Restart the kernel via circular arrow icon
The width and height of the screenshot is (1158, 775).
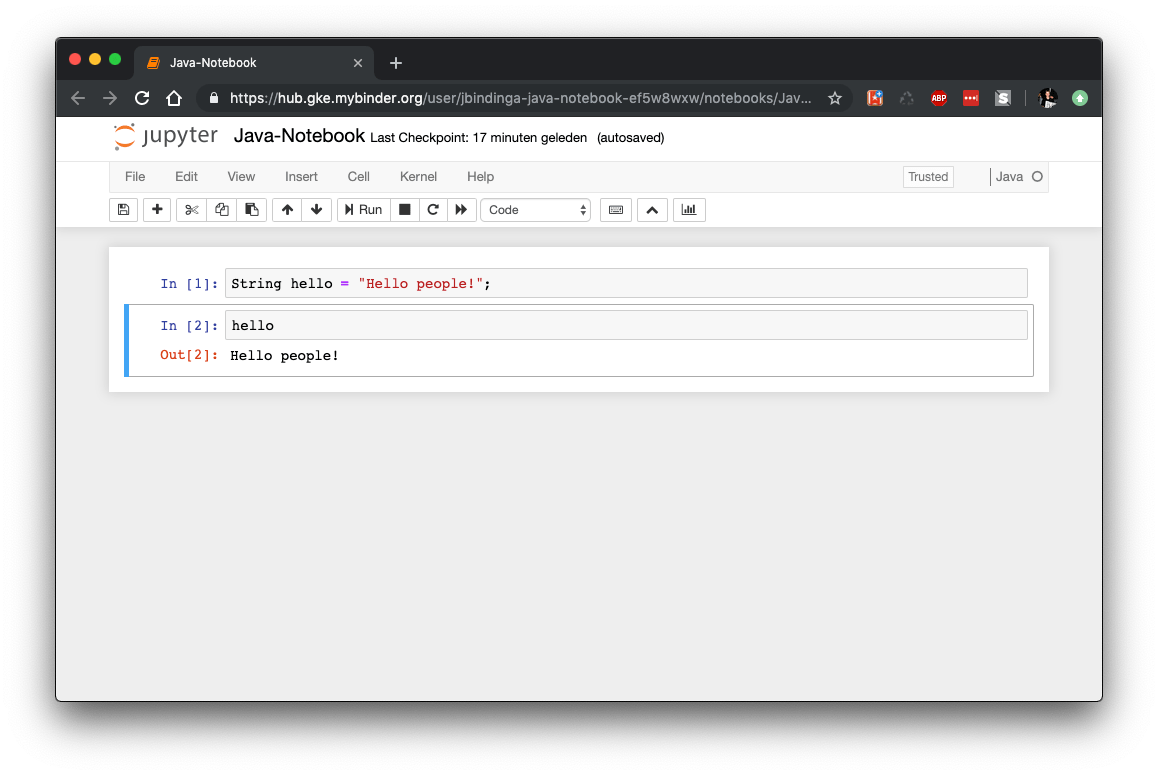click(433, 209)
